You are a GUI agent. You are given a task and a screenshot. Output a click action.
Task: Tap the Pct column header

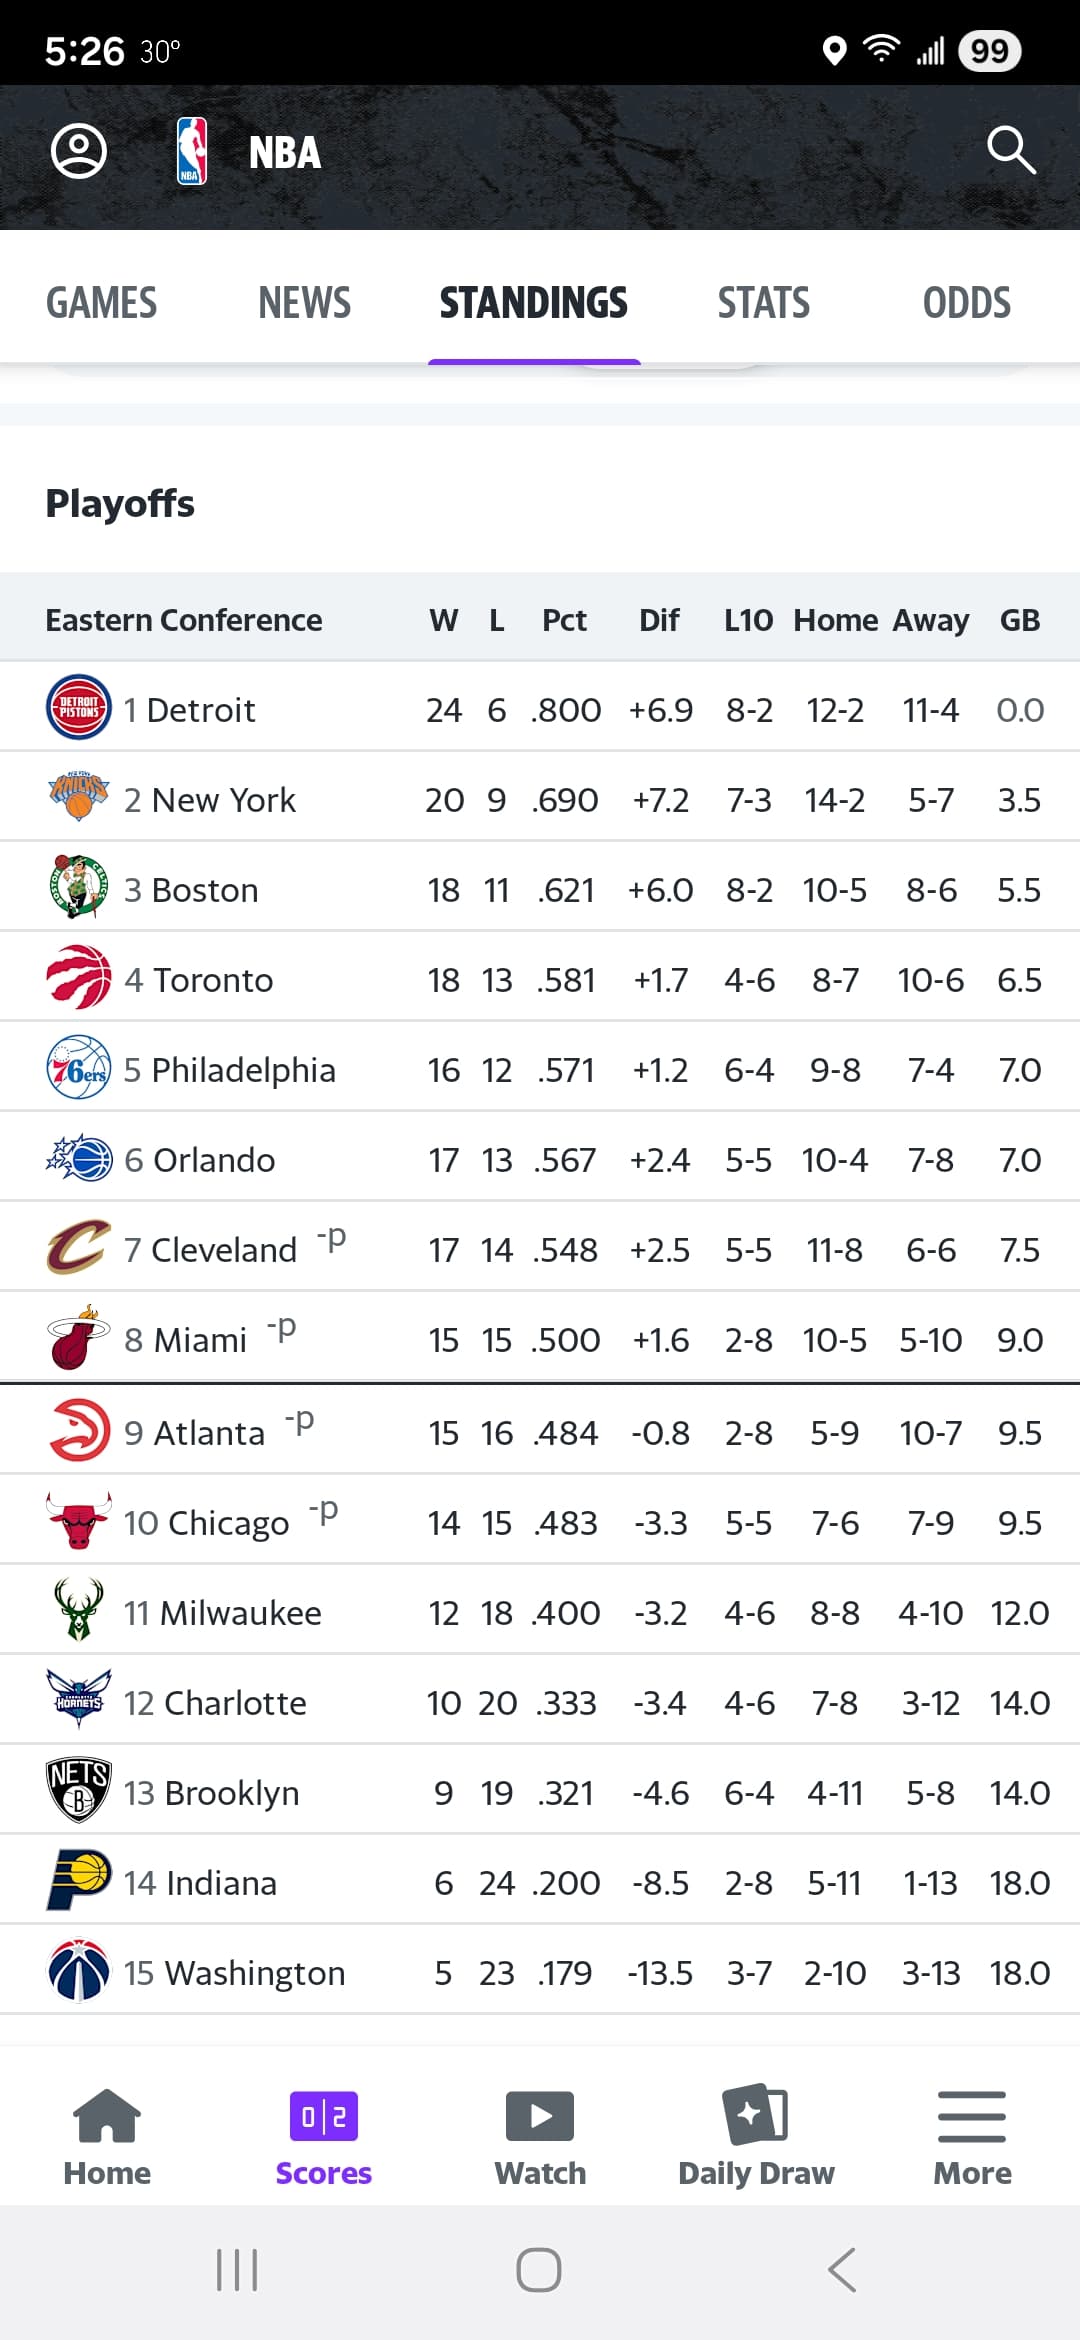(x=564, y=620)
